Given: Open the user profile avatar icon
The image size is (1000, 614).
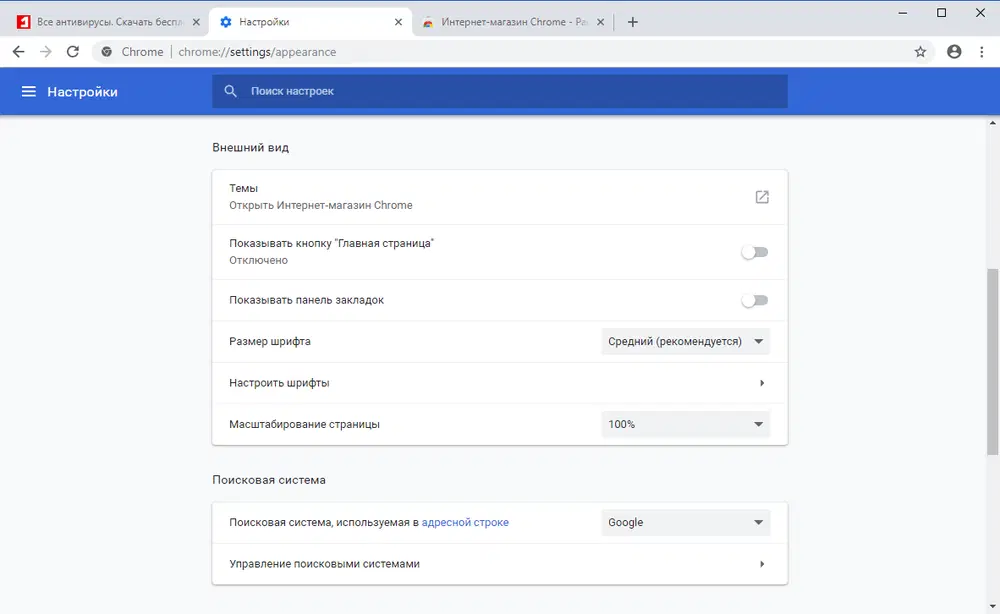Looking at the screenshot, I should (x=954, y=52).
